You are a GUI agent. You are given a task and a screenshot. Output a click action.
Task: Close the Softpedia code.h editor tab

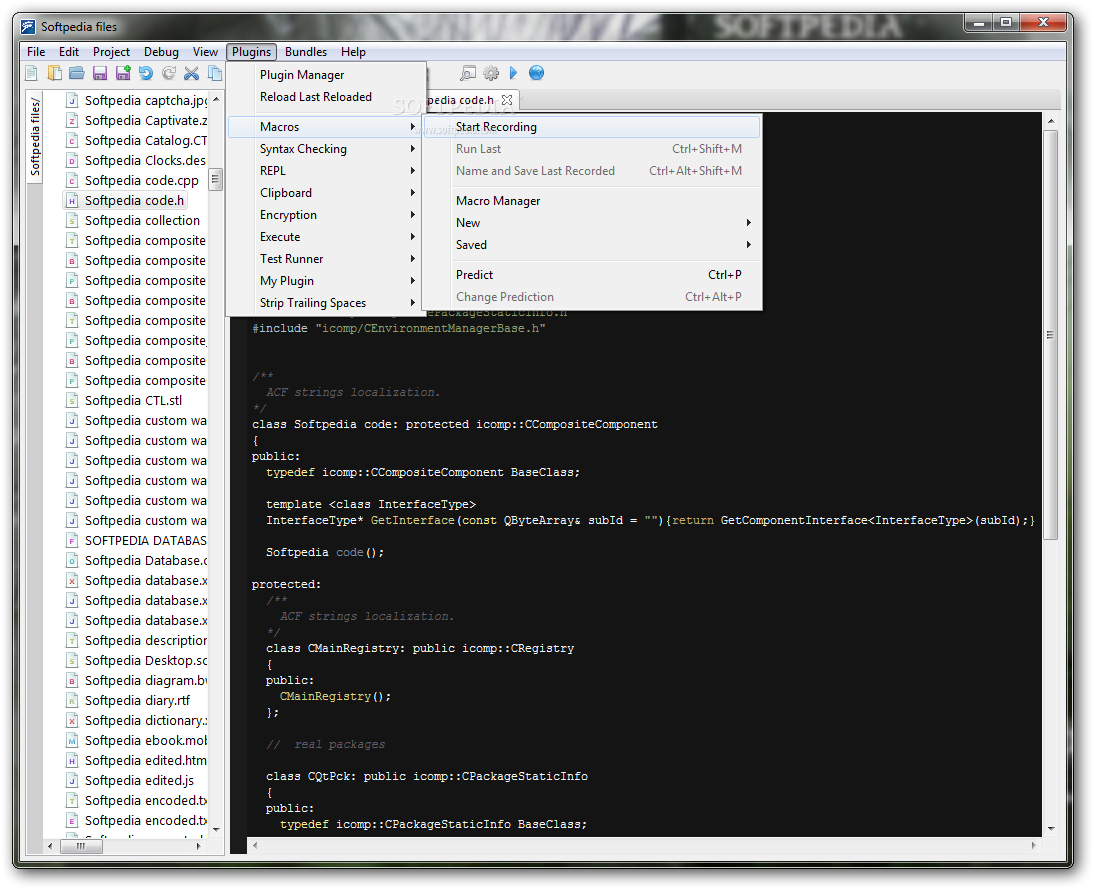pyautogui.click(x=507, y=100)
